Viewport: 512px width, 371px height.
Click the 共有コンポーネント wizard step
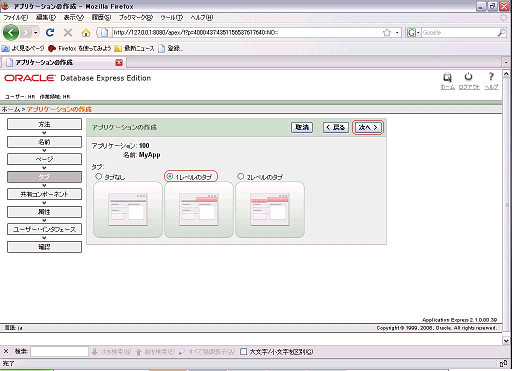pos(44,194)
